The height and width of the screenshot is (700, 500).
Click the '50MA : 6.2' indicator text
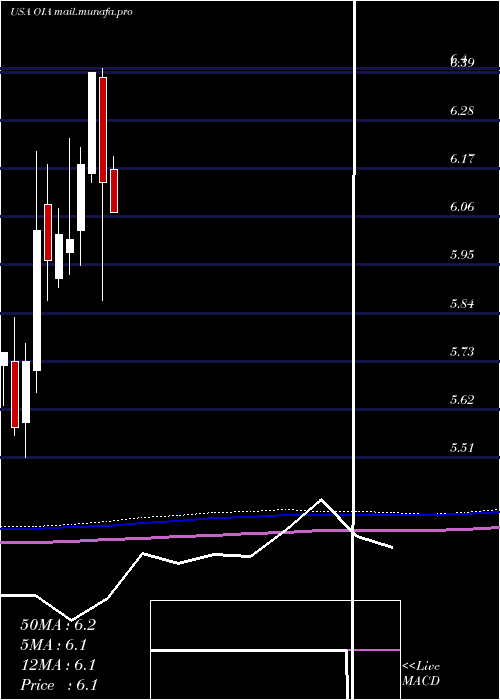[x=58, y=625]
